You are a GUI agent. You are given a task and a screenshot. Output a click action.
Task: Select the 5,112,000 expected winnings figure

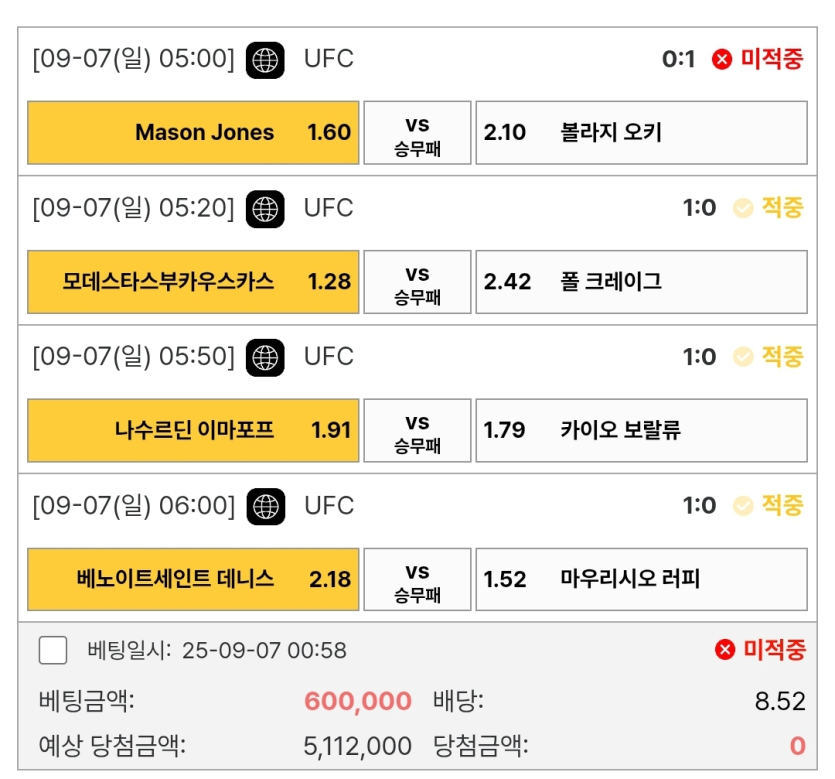point(359,745)
